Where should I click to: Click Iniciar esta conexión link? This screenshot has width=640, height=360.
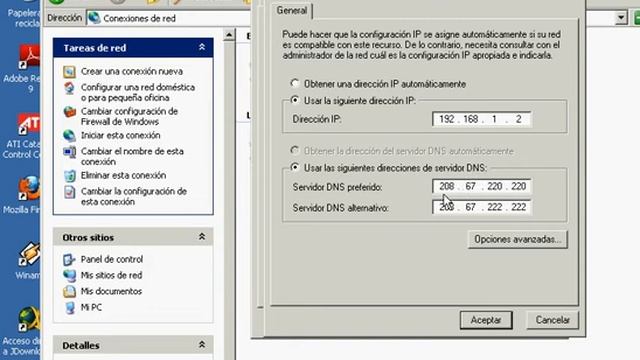120,136
